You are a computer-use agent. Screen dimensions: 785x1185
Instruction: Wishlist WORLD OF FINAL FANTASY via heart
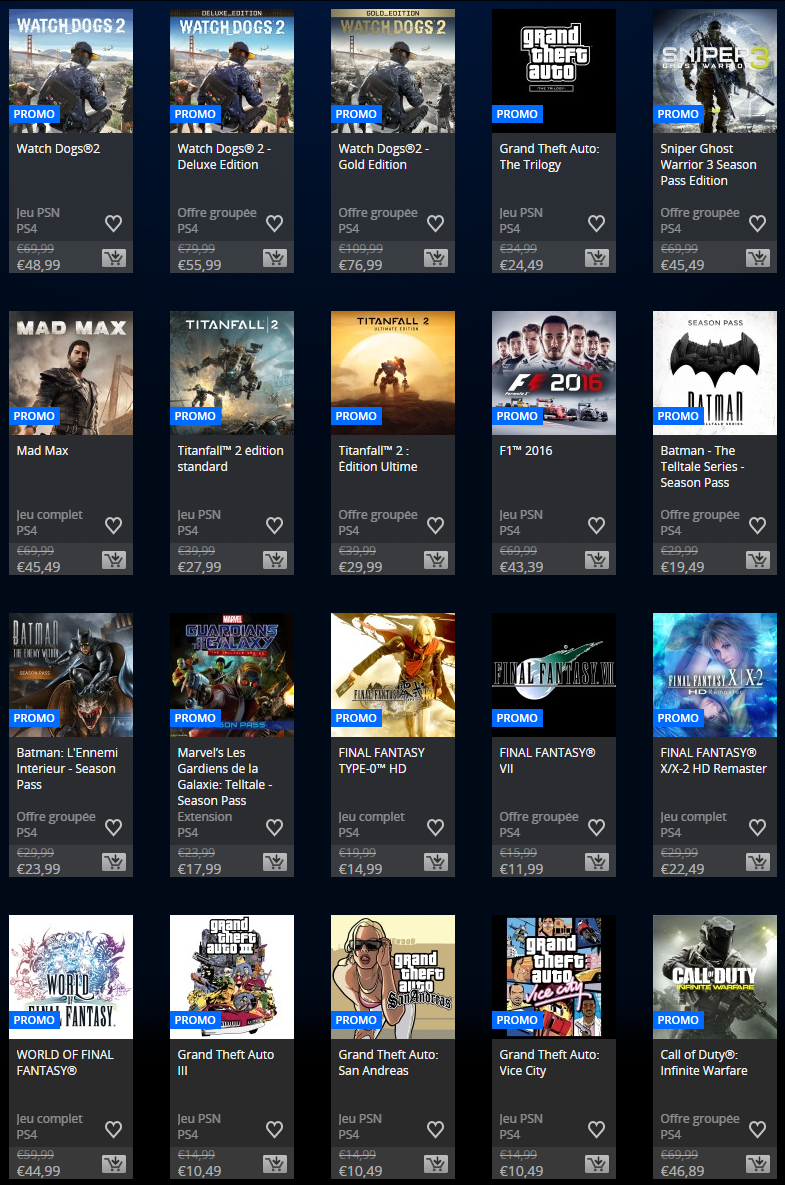113,1129
